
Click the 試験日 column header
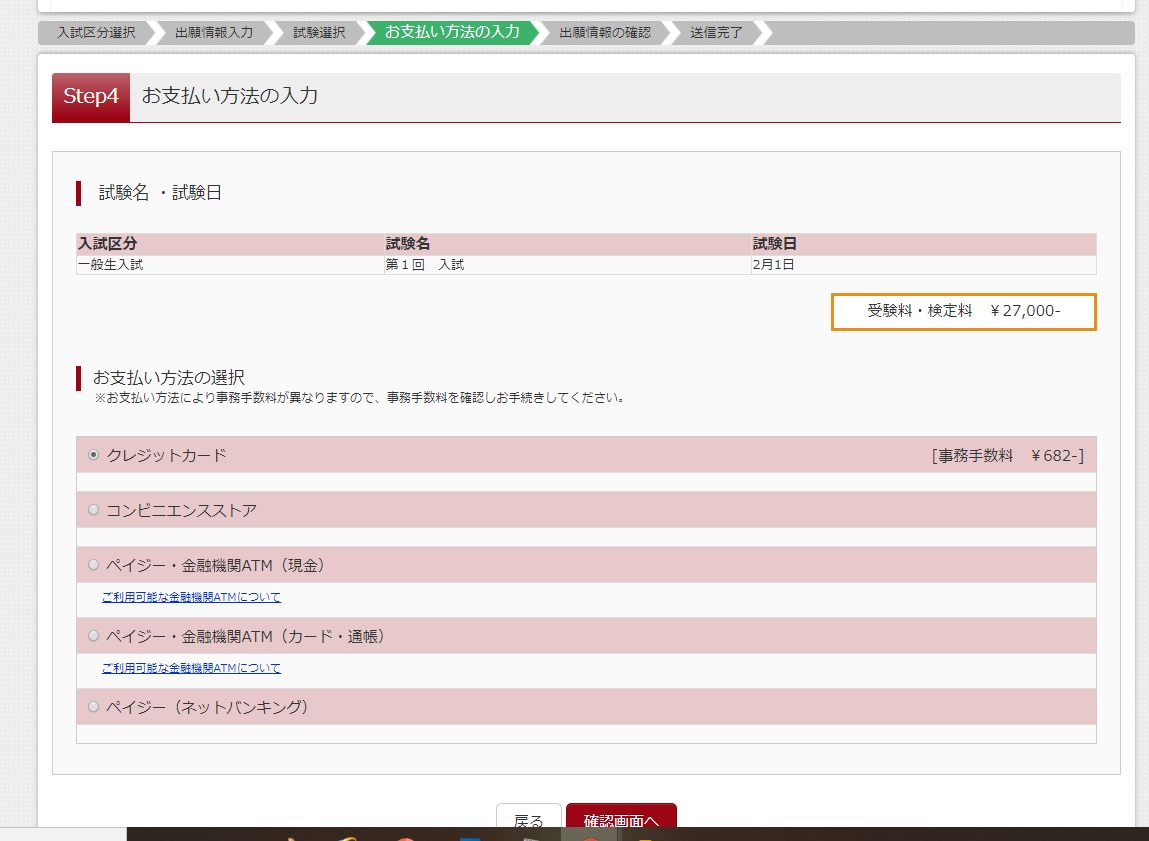[924, 244]
